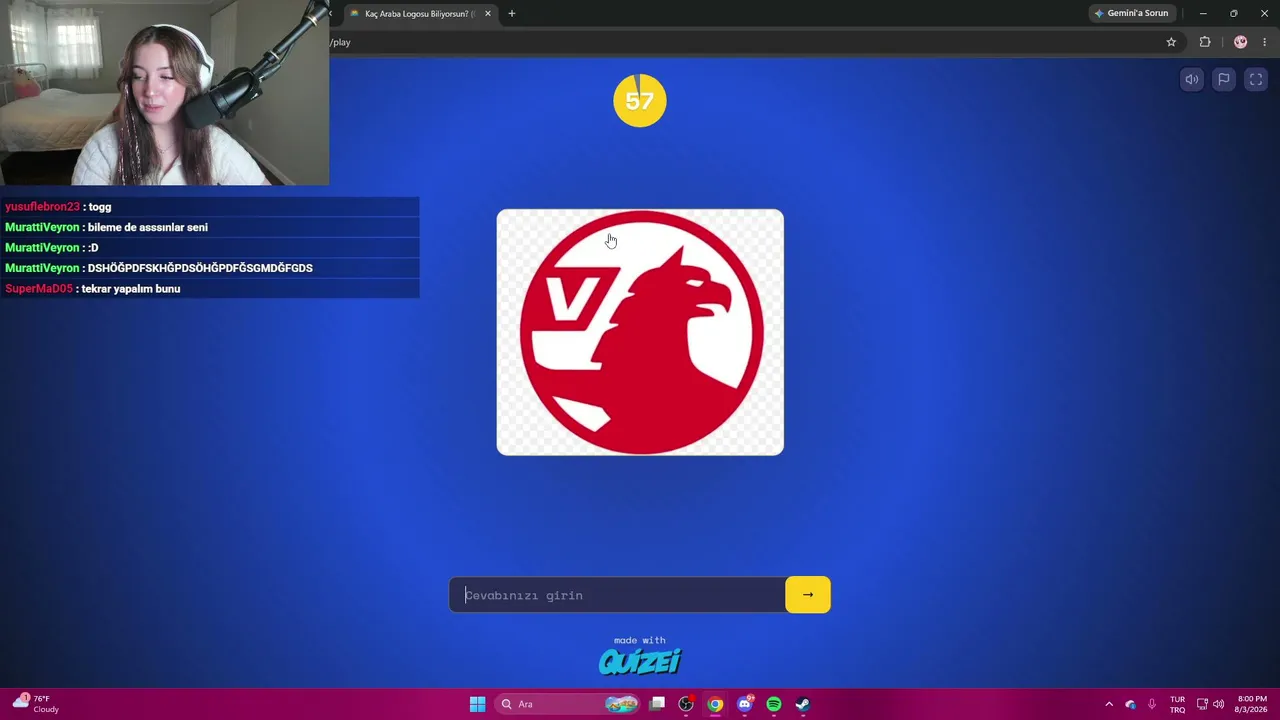Click the taskbar Ara search box

(x=568, y=704)
